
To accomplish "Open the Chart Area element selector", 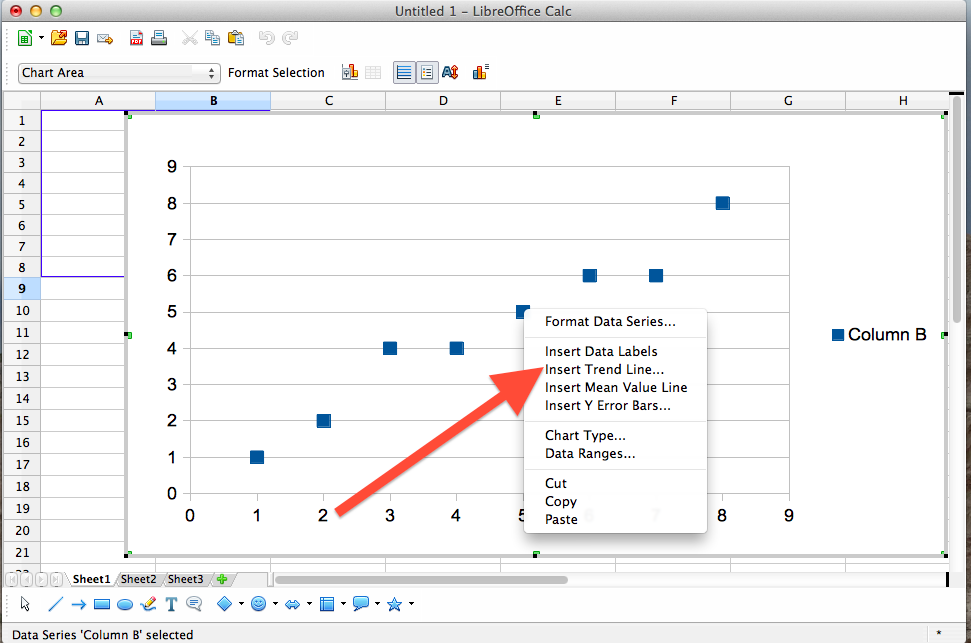I will pyautogui.click(x=119, y=73).
